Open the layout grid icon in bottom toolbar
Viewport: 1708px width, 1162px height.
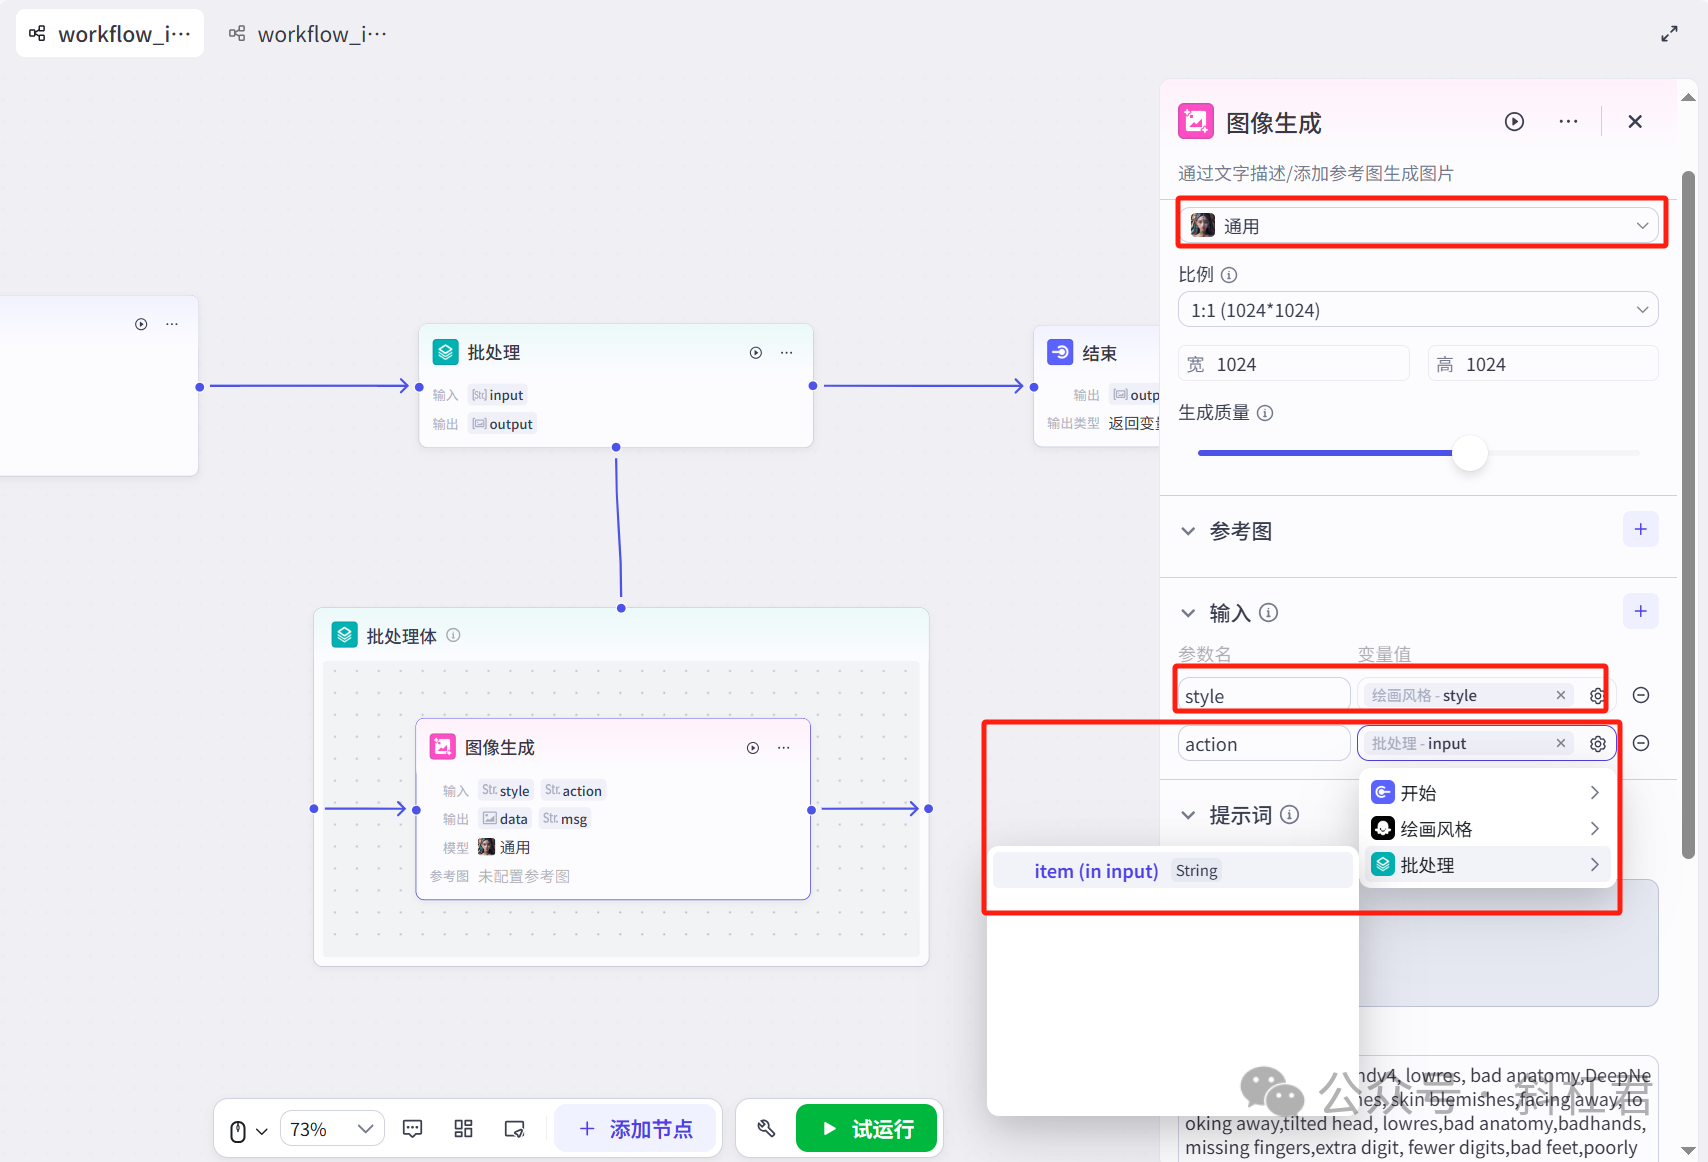pos(463,1128)
